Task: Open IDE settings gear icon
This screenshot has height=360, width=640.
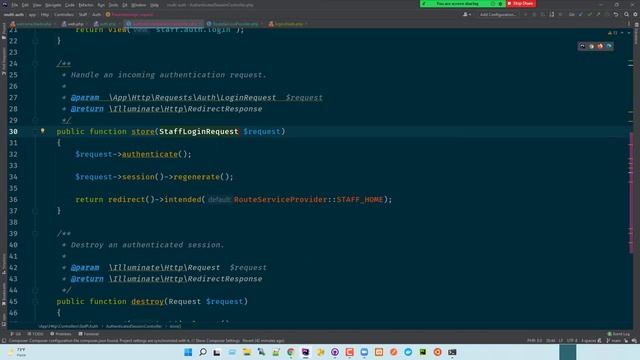Action: point(635,14)
